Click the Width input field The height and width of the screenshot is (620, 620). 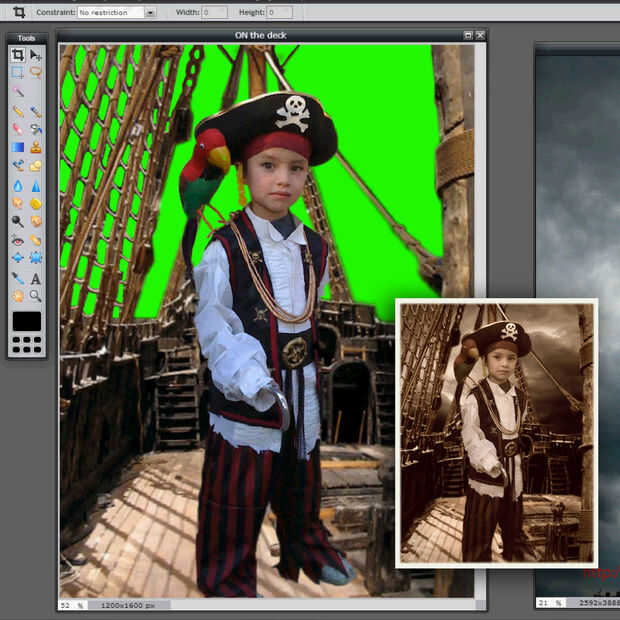click(214, 13)
